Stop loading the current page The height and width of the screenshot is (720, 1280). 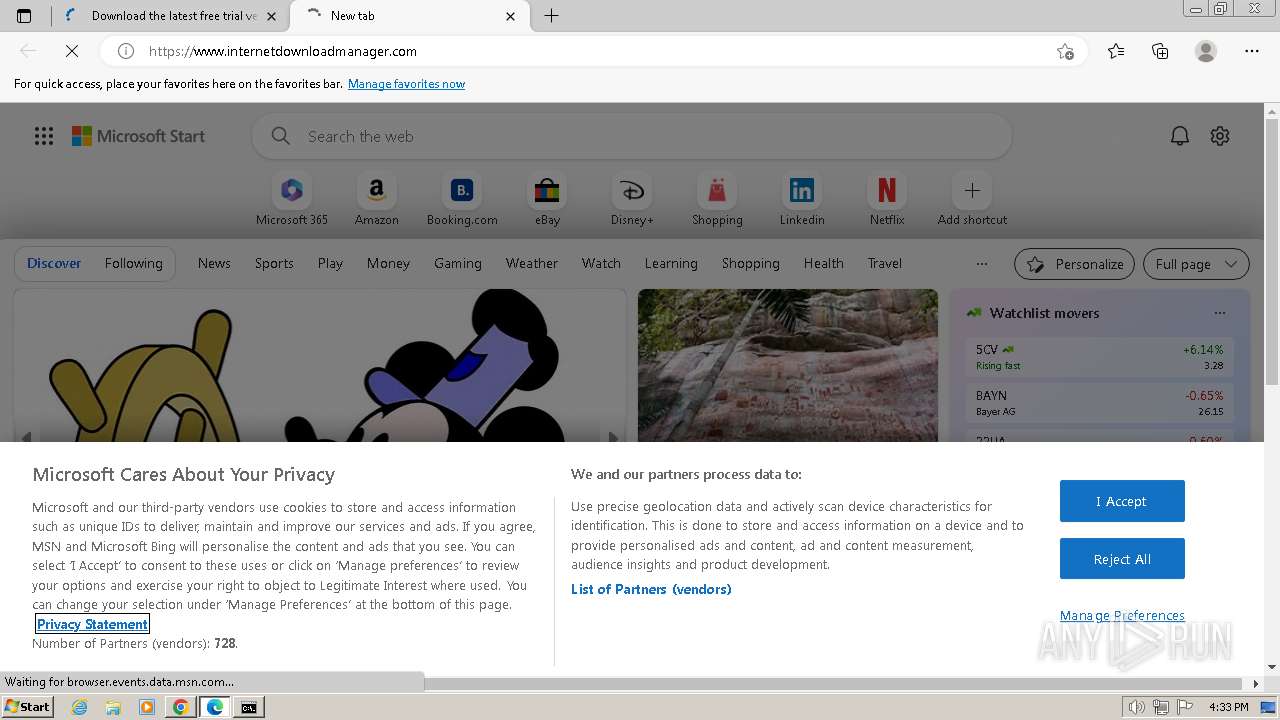(72, 51)
